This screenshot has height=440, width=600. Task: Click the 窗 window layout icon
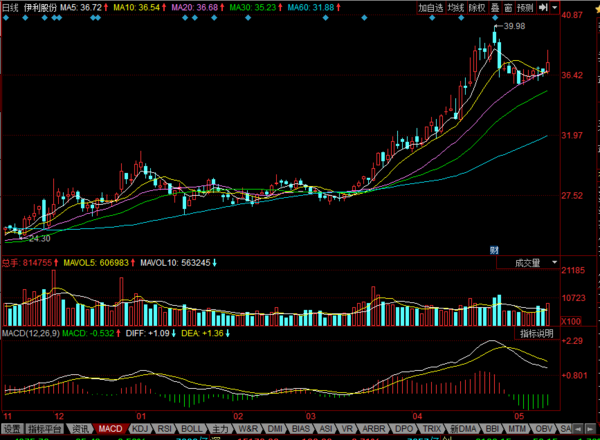coord(508,6)
